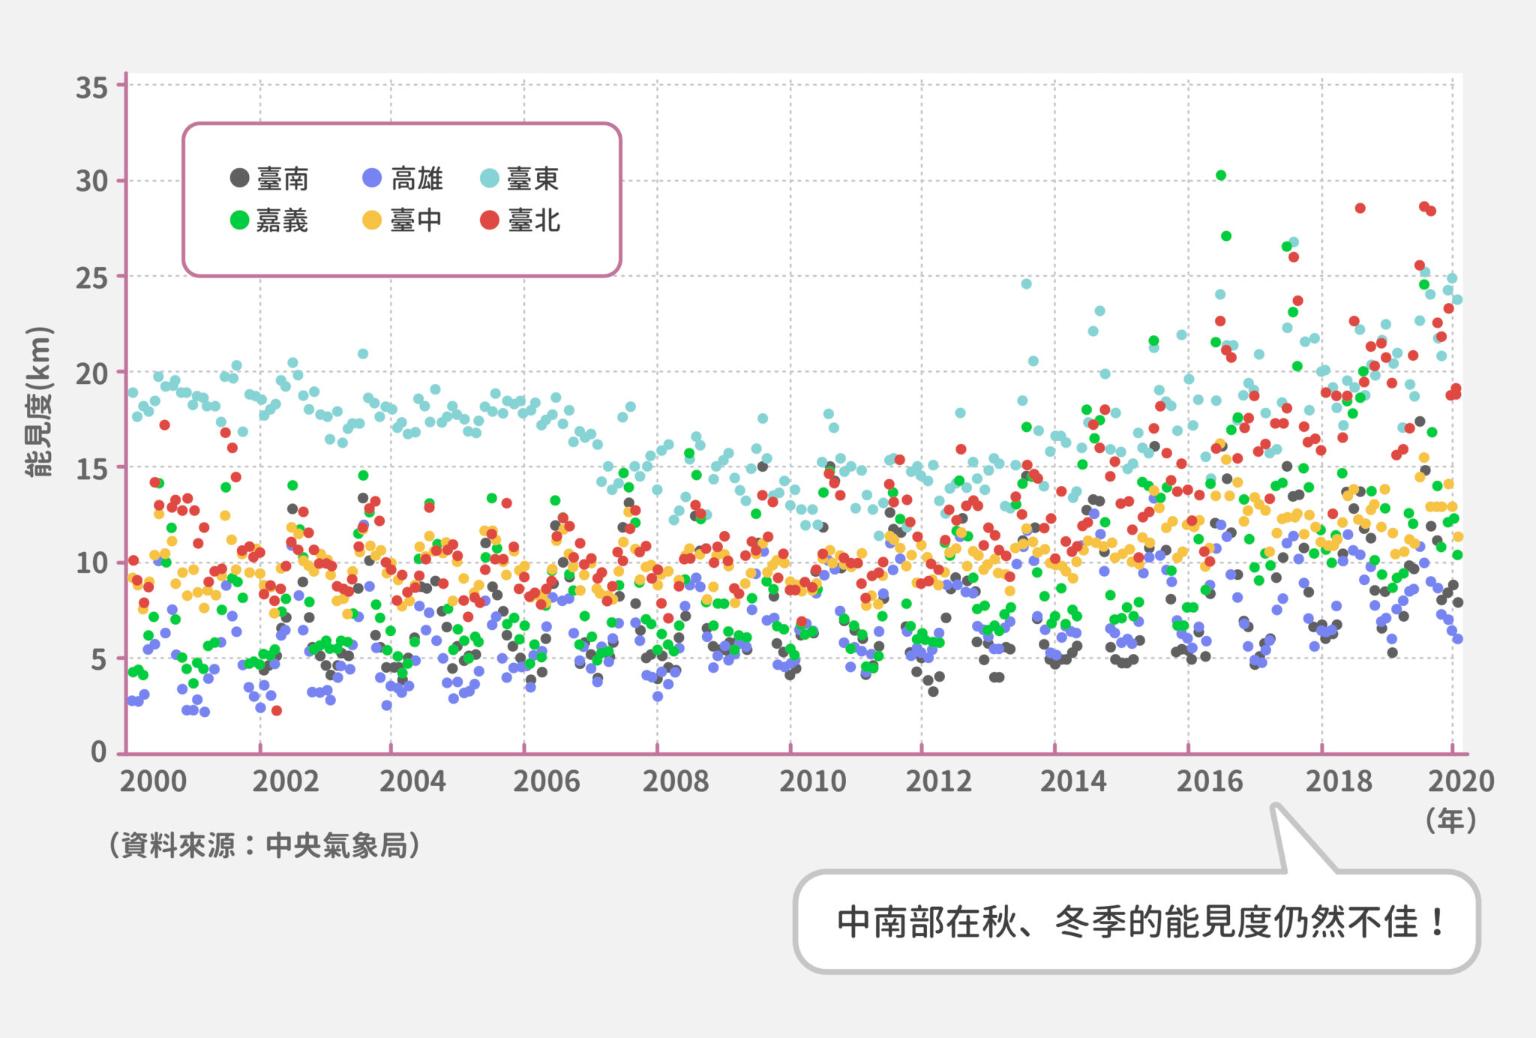Image resolution: width=1536 pixels, height=1038 pixels.
Task: Click the callout bubble about 中南部 visibility
Action: click(1137, 921)
